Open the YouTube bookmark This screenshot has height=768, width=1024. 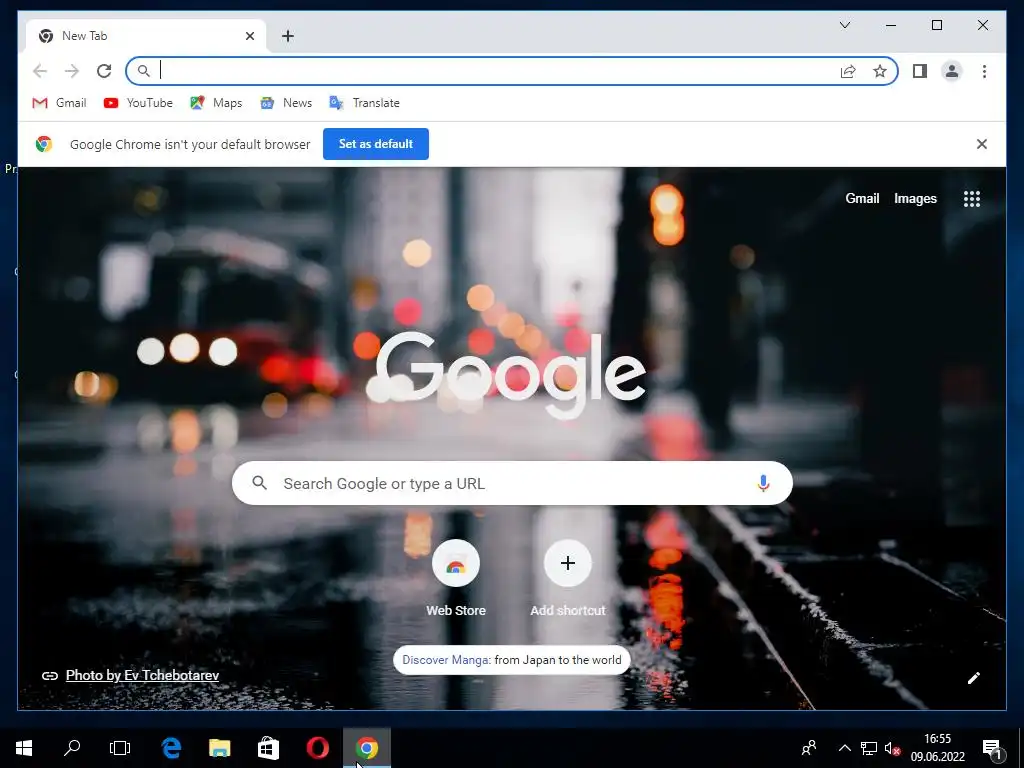138,103
